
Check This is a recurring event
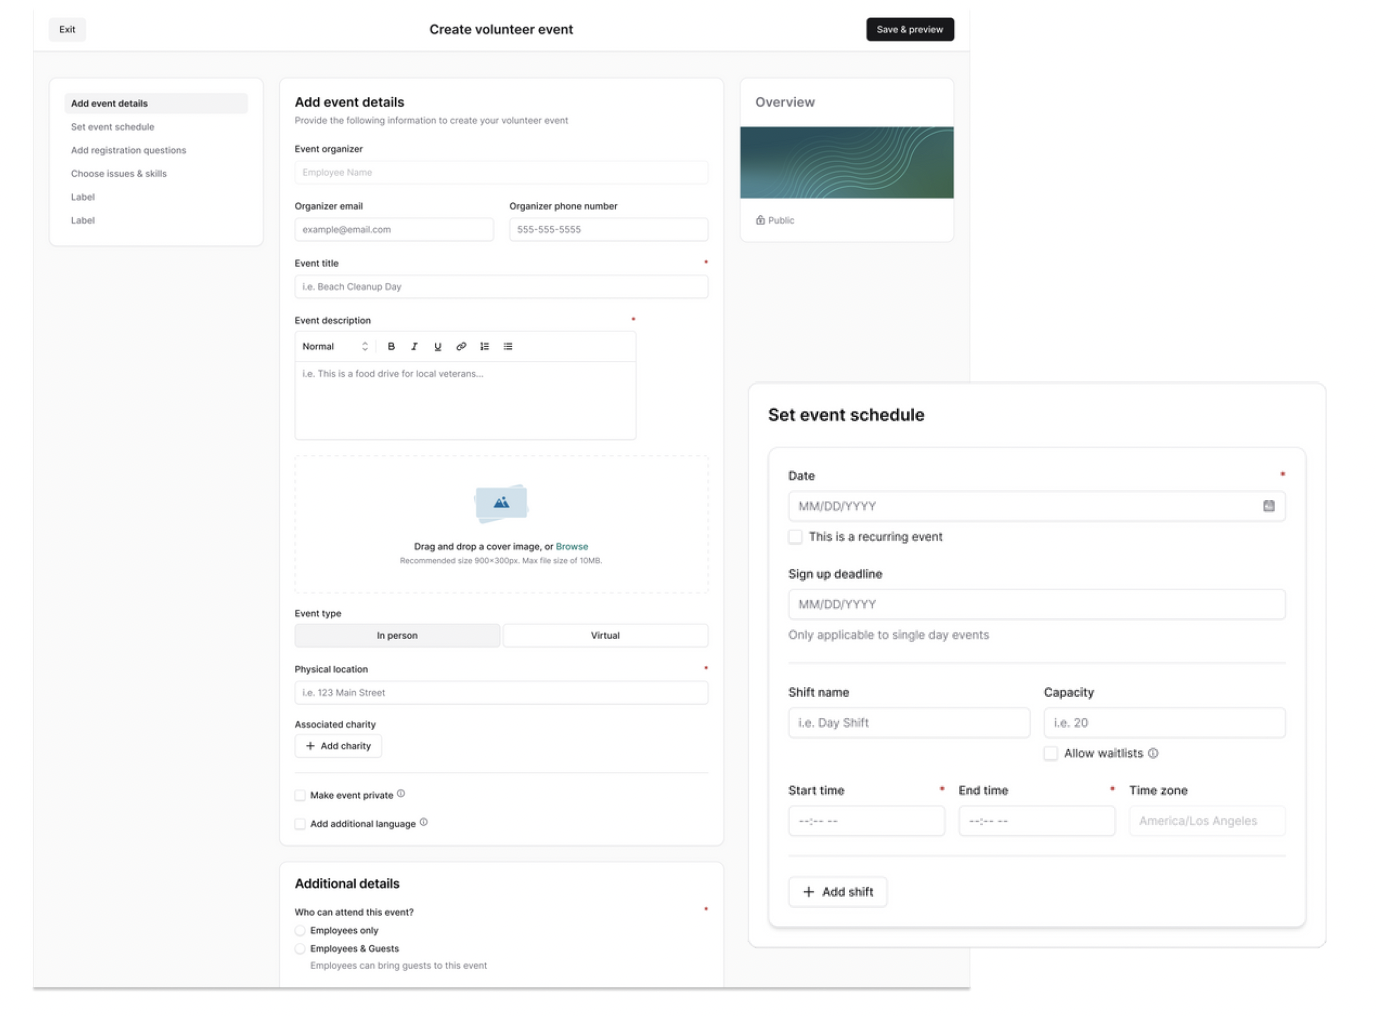click(795, 537)
